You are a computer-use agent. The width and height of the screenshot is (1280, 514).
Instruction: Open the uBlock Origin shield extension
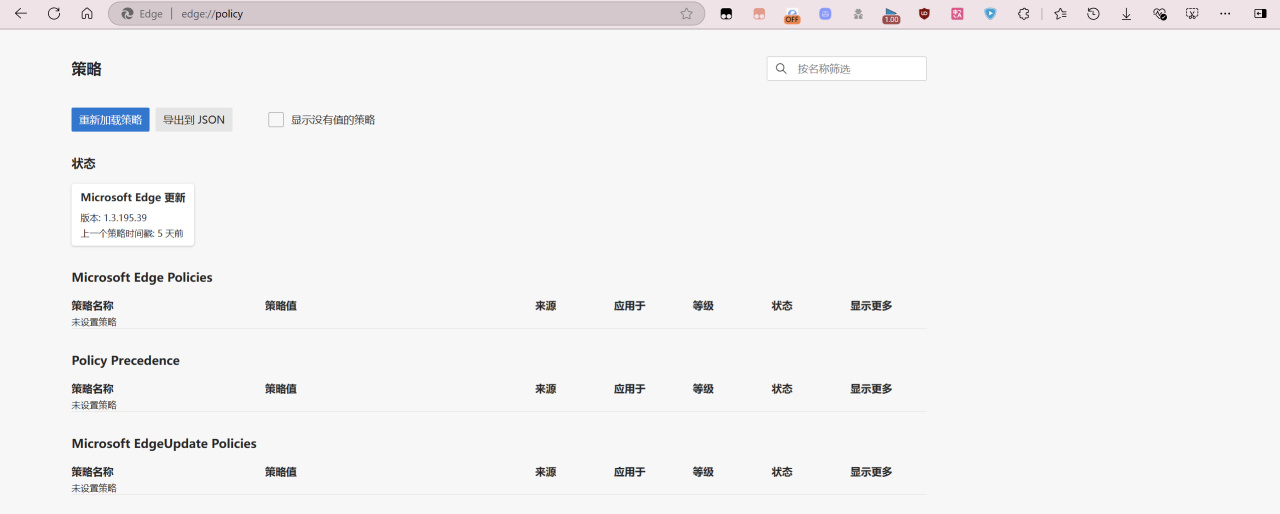pos(924,14)
